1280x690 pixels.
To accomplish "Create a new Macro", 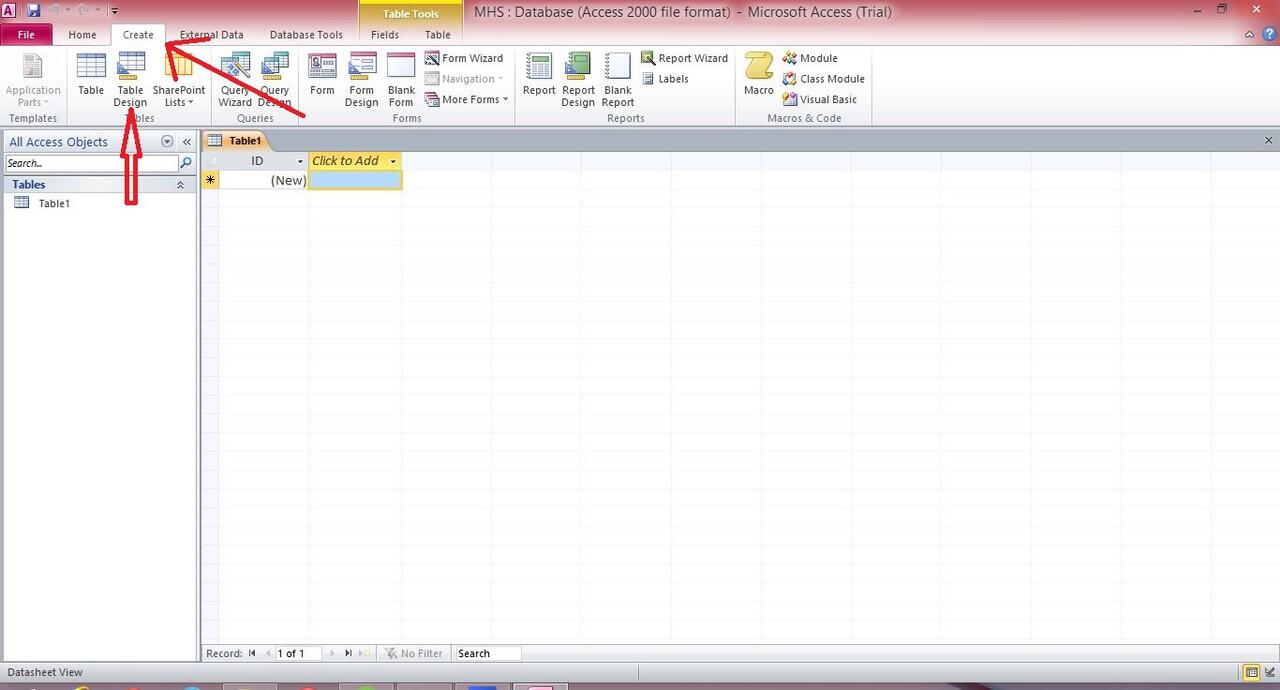I will tap(759, 75).
